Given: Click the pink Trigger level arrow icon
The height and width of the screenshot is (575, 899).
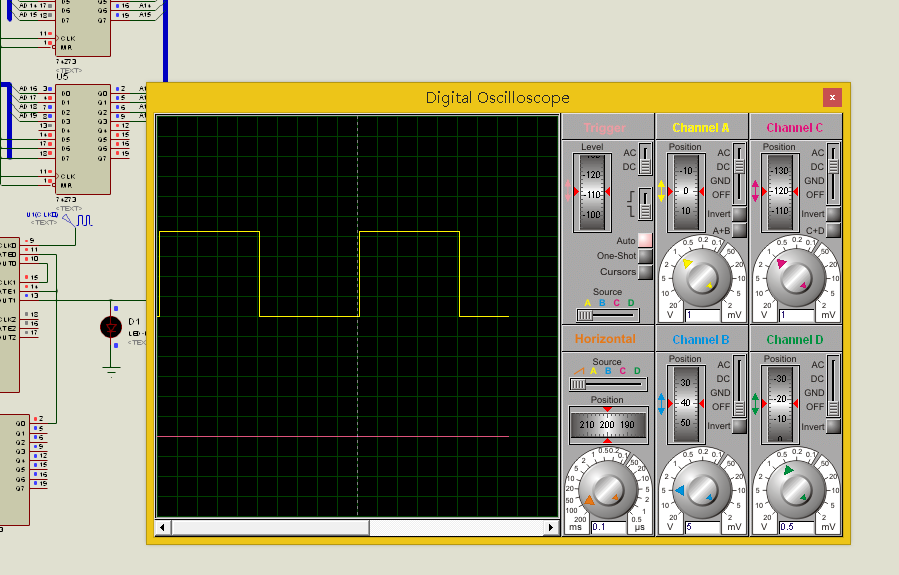Looking at the screenshot, I should pyautogui.click(x=568, y=191).
